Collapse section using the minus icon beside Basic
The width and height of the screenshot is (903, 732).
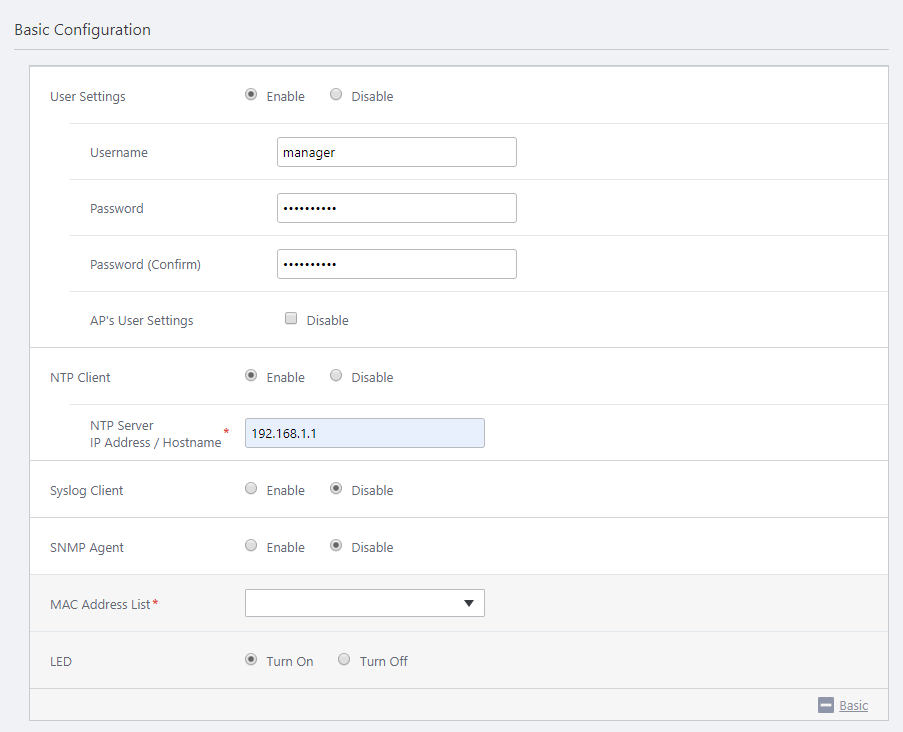826,705
